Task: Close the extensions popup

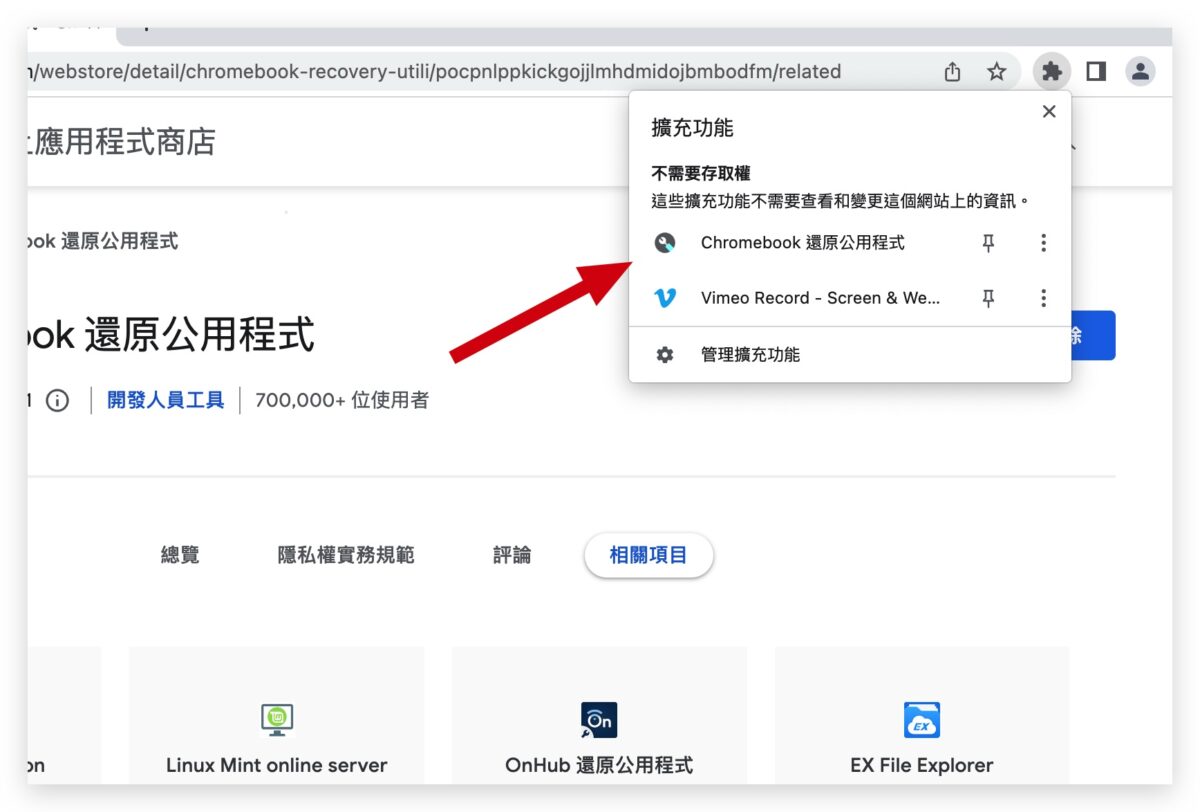Action: (1049, 112)
